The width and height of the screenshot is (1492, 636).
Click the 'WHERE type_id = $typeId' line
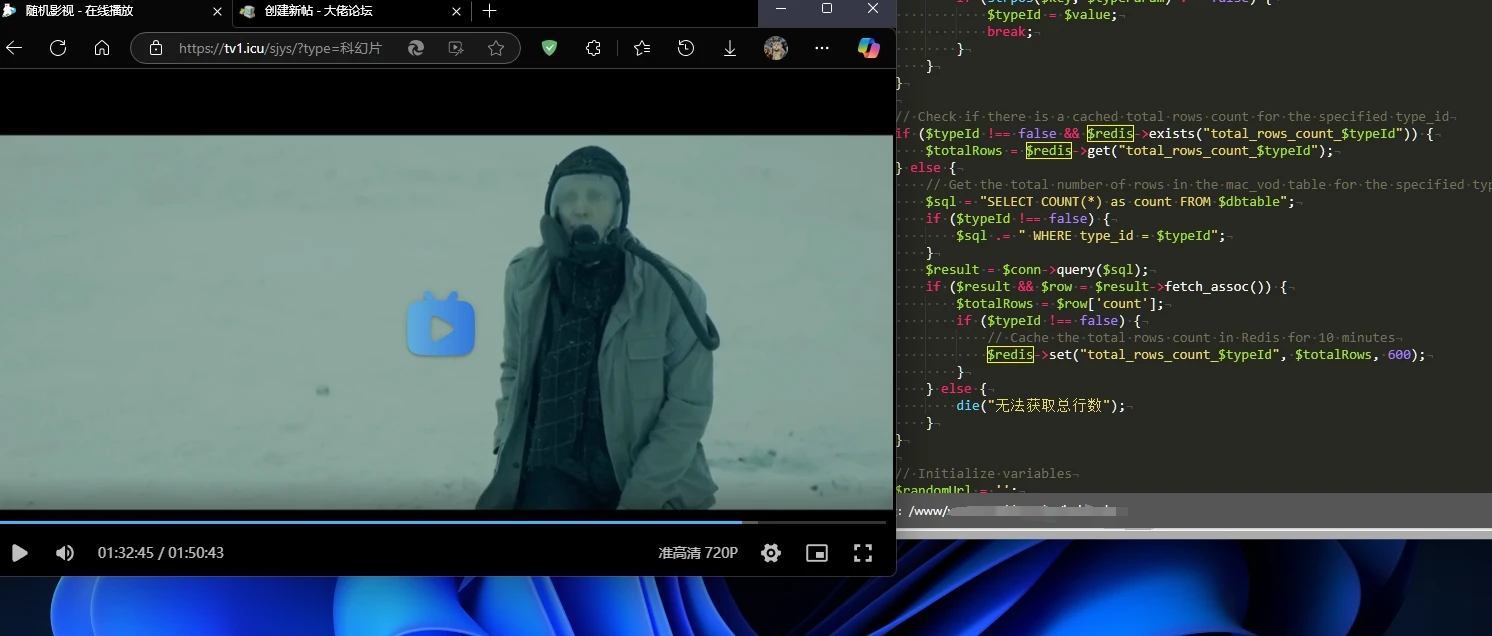tap(1091, 235)
